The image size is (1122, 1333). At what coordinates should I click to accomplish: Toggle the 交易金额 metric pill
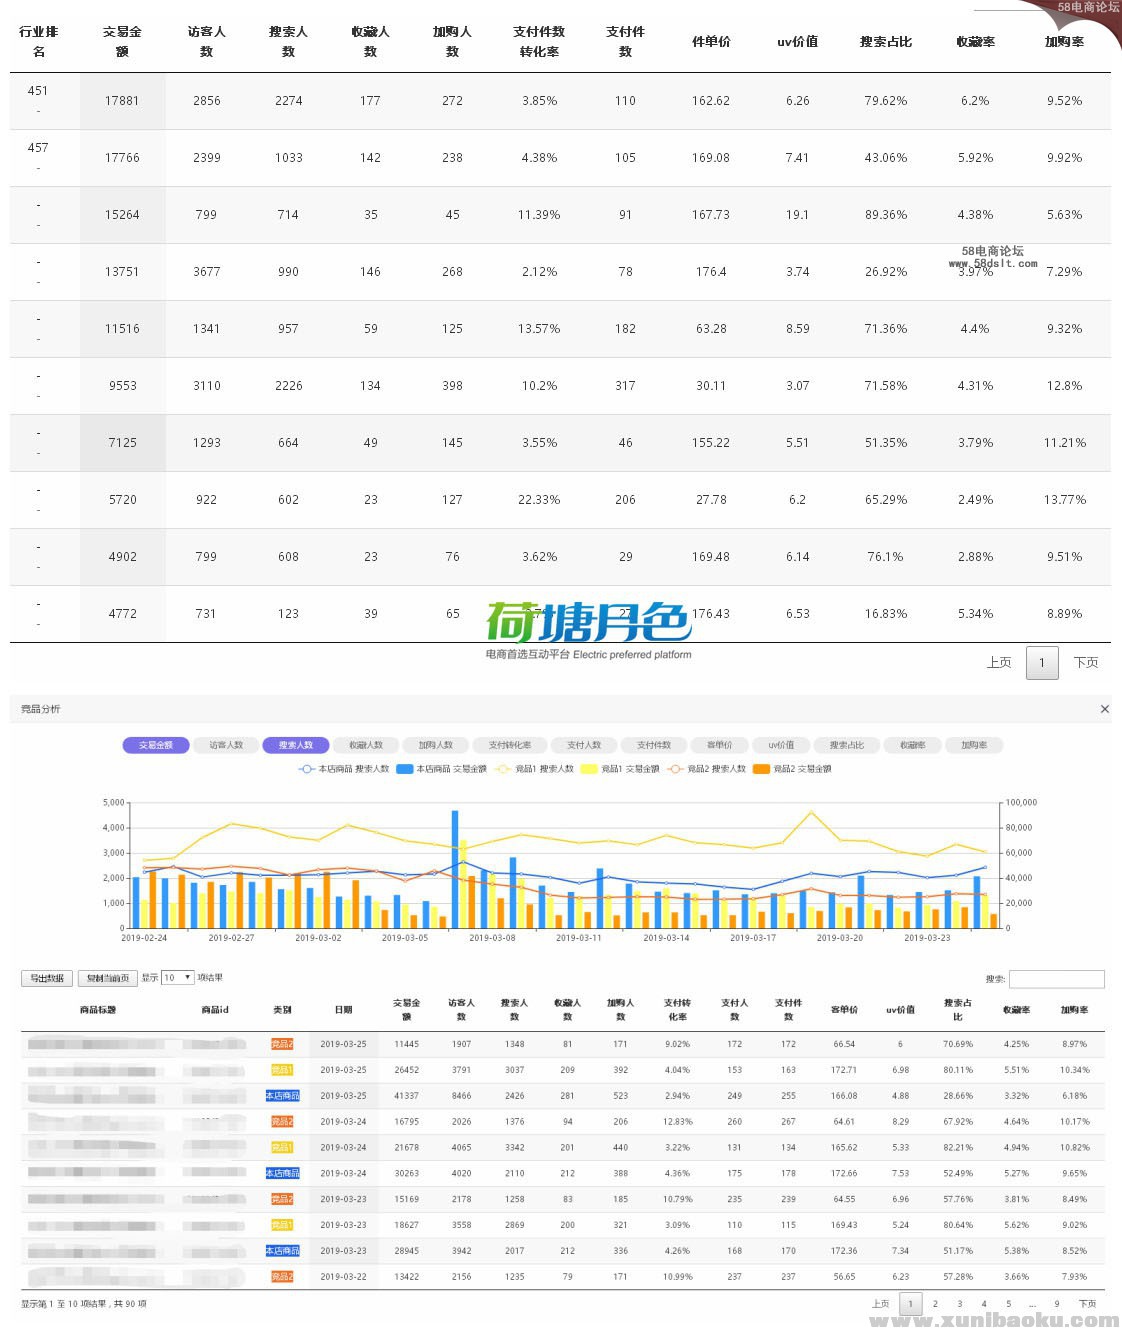(x=156, y=745)
